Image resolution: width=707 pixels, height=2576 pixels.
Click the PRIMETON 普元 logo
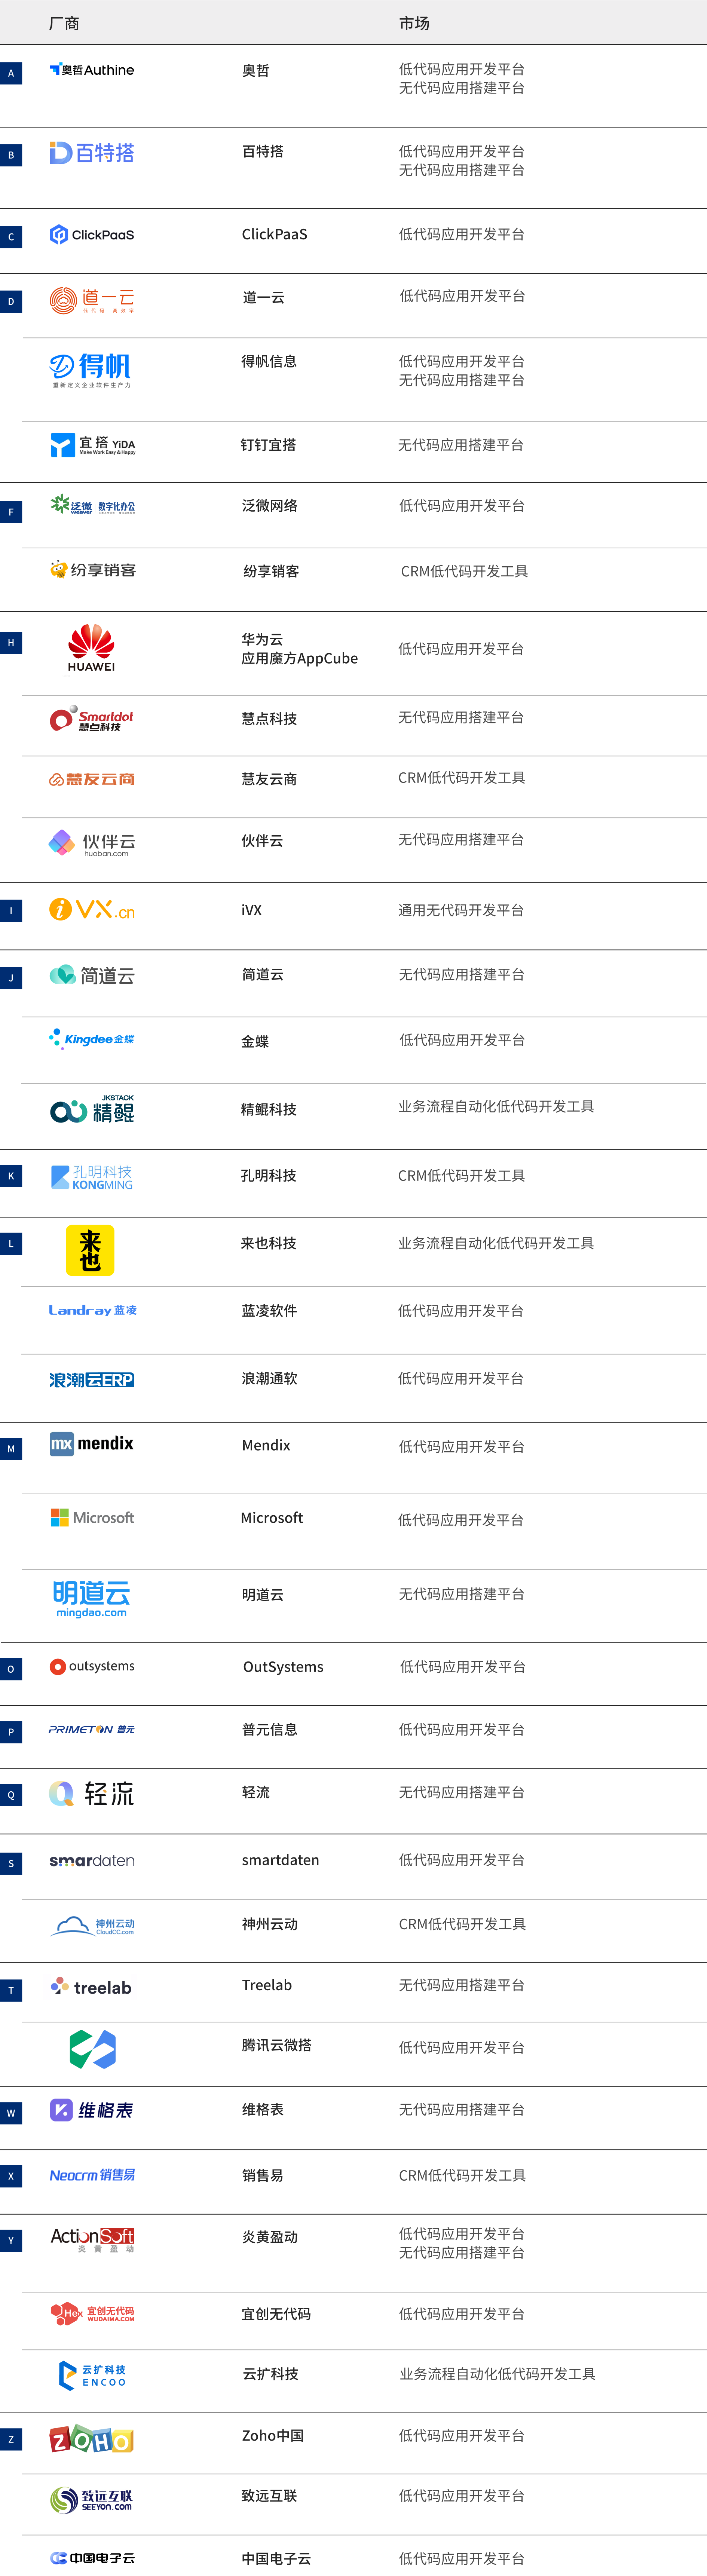(92, 1729)
